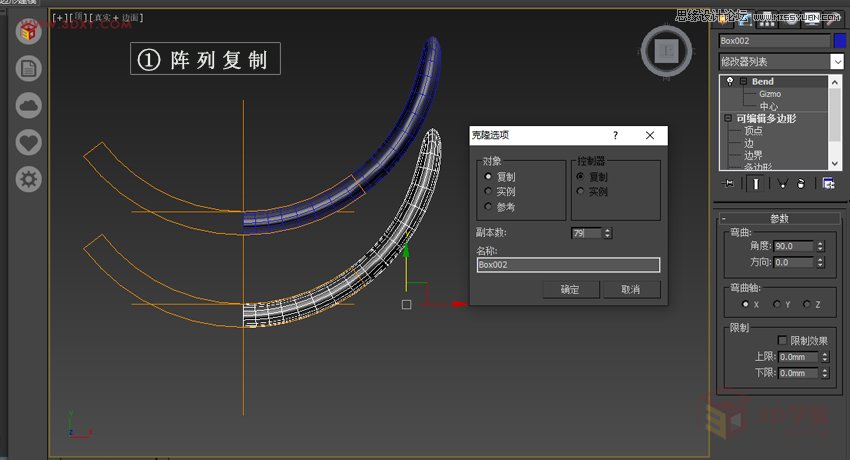Enable the 限制效果 checkbox
850x460 pixels.
click(x=783, y=341)
